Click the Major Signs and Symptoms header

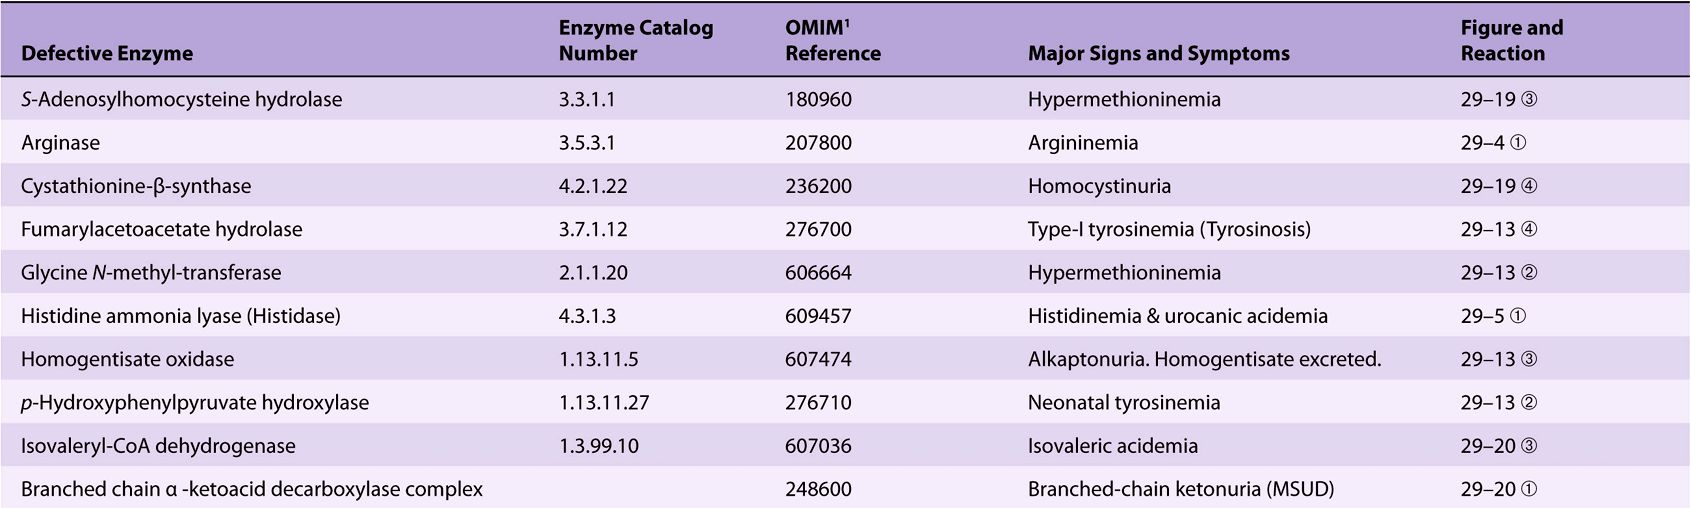(1158, 53)
